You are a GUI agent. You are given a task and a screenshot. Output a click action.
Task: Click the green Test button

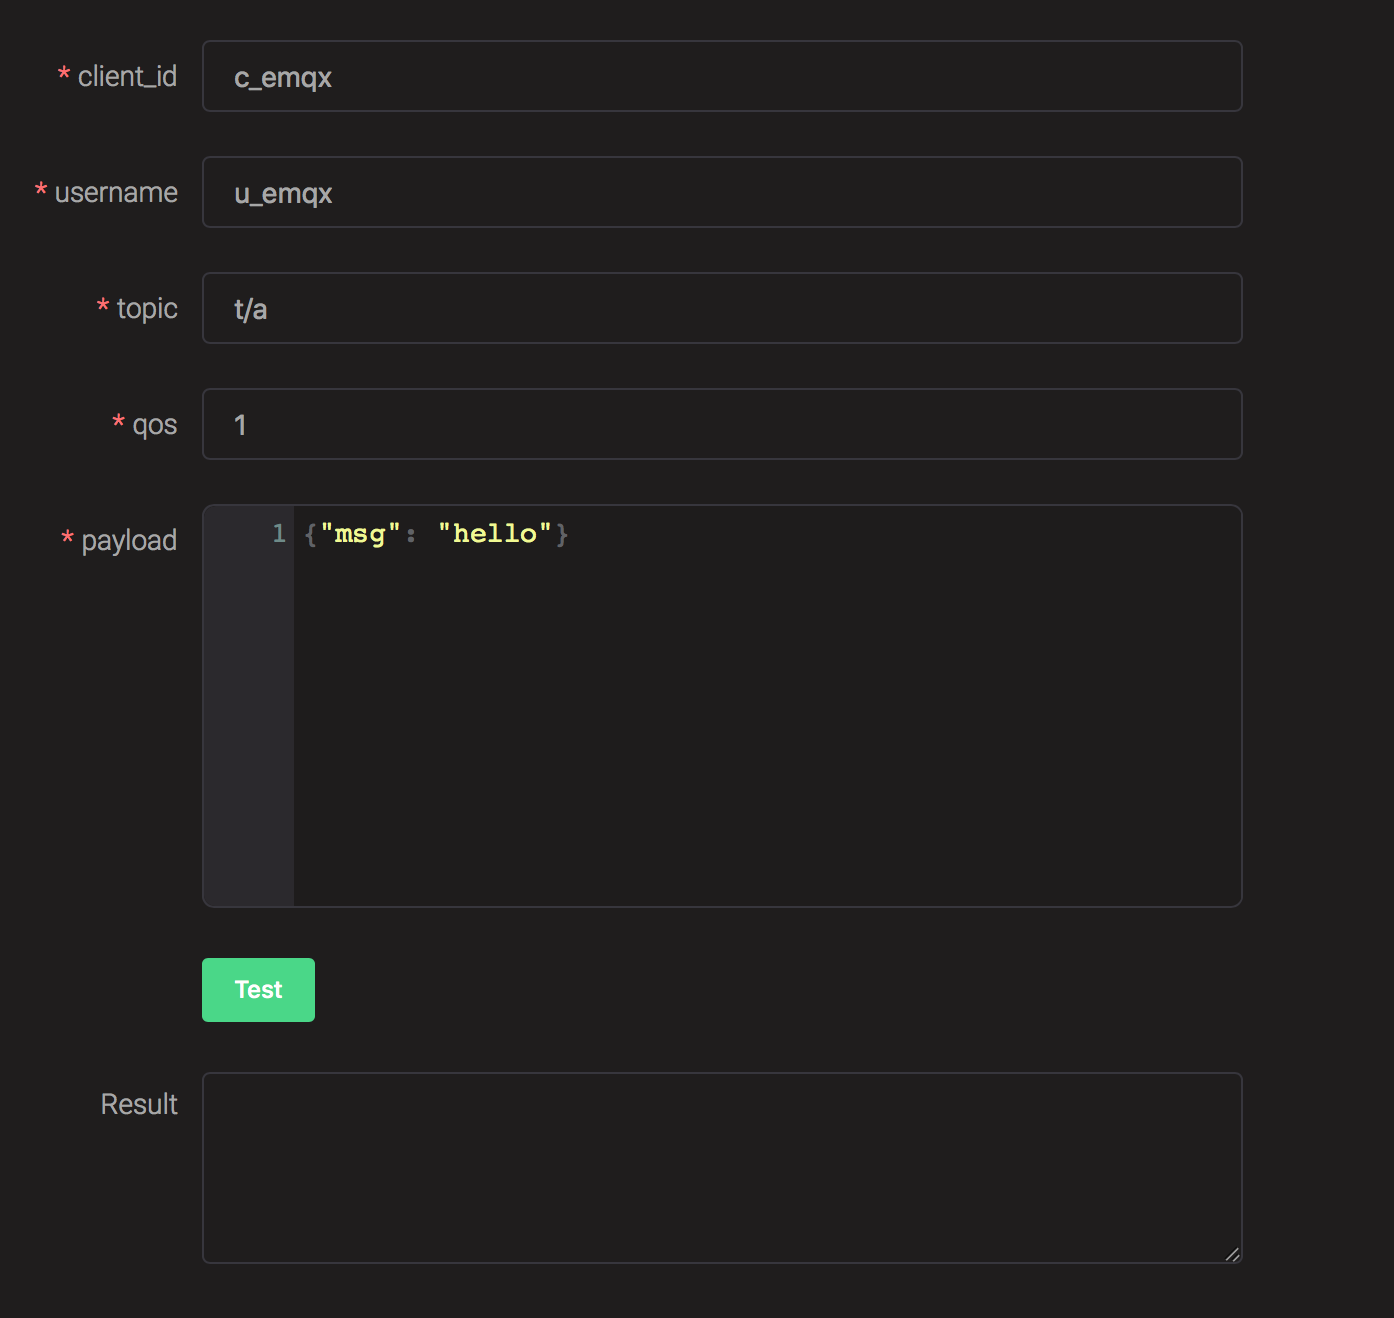coord(258,990)
